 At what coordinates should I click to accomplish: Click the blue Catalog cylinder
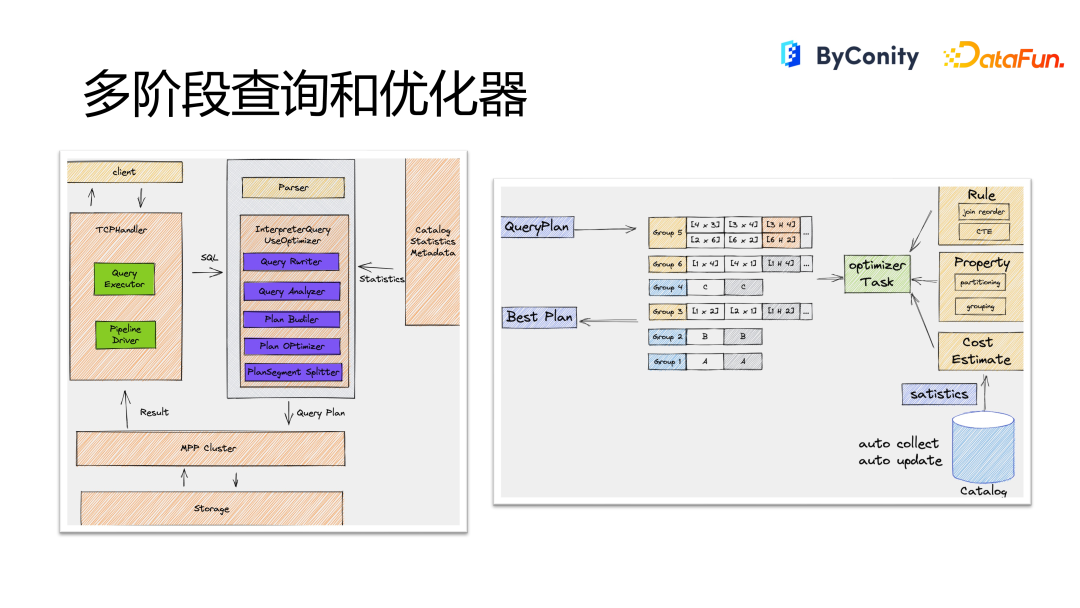[x=983, y=448]
